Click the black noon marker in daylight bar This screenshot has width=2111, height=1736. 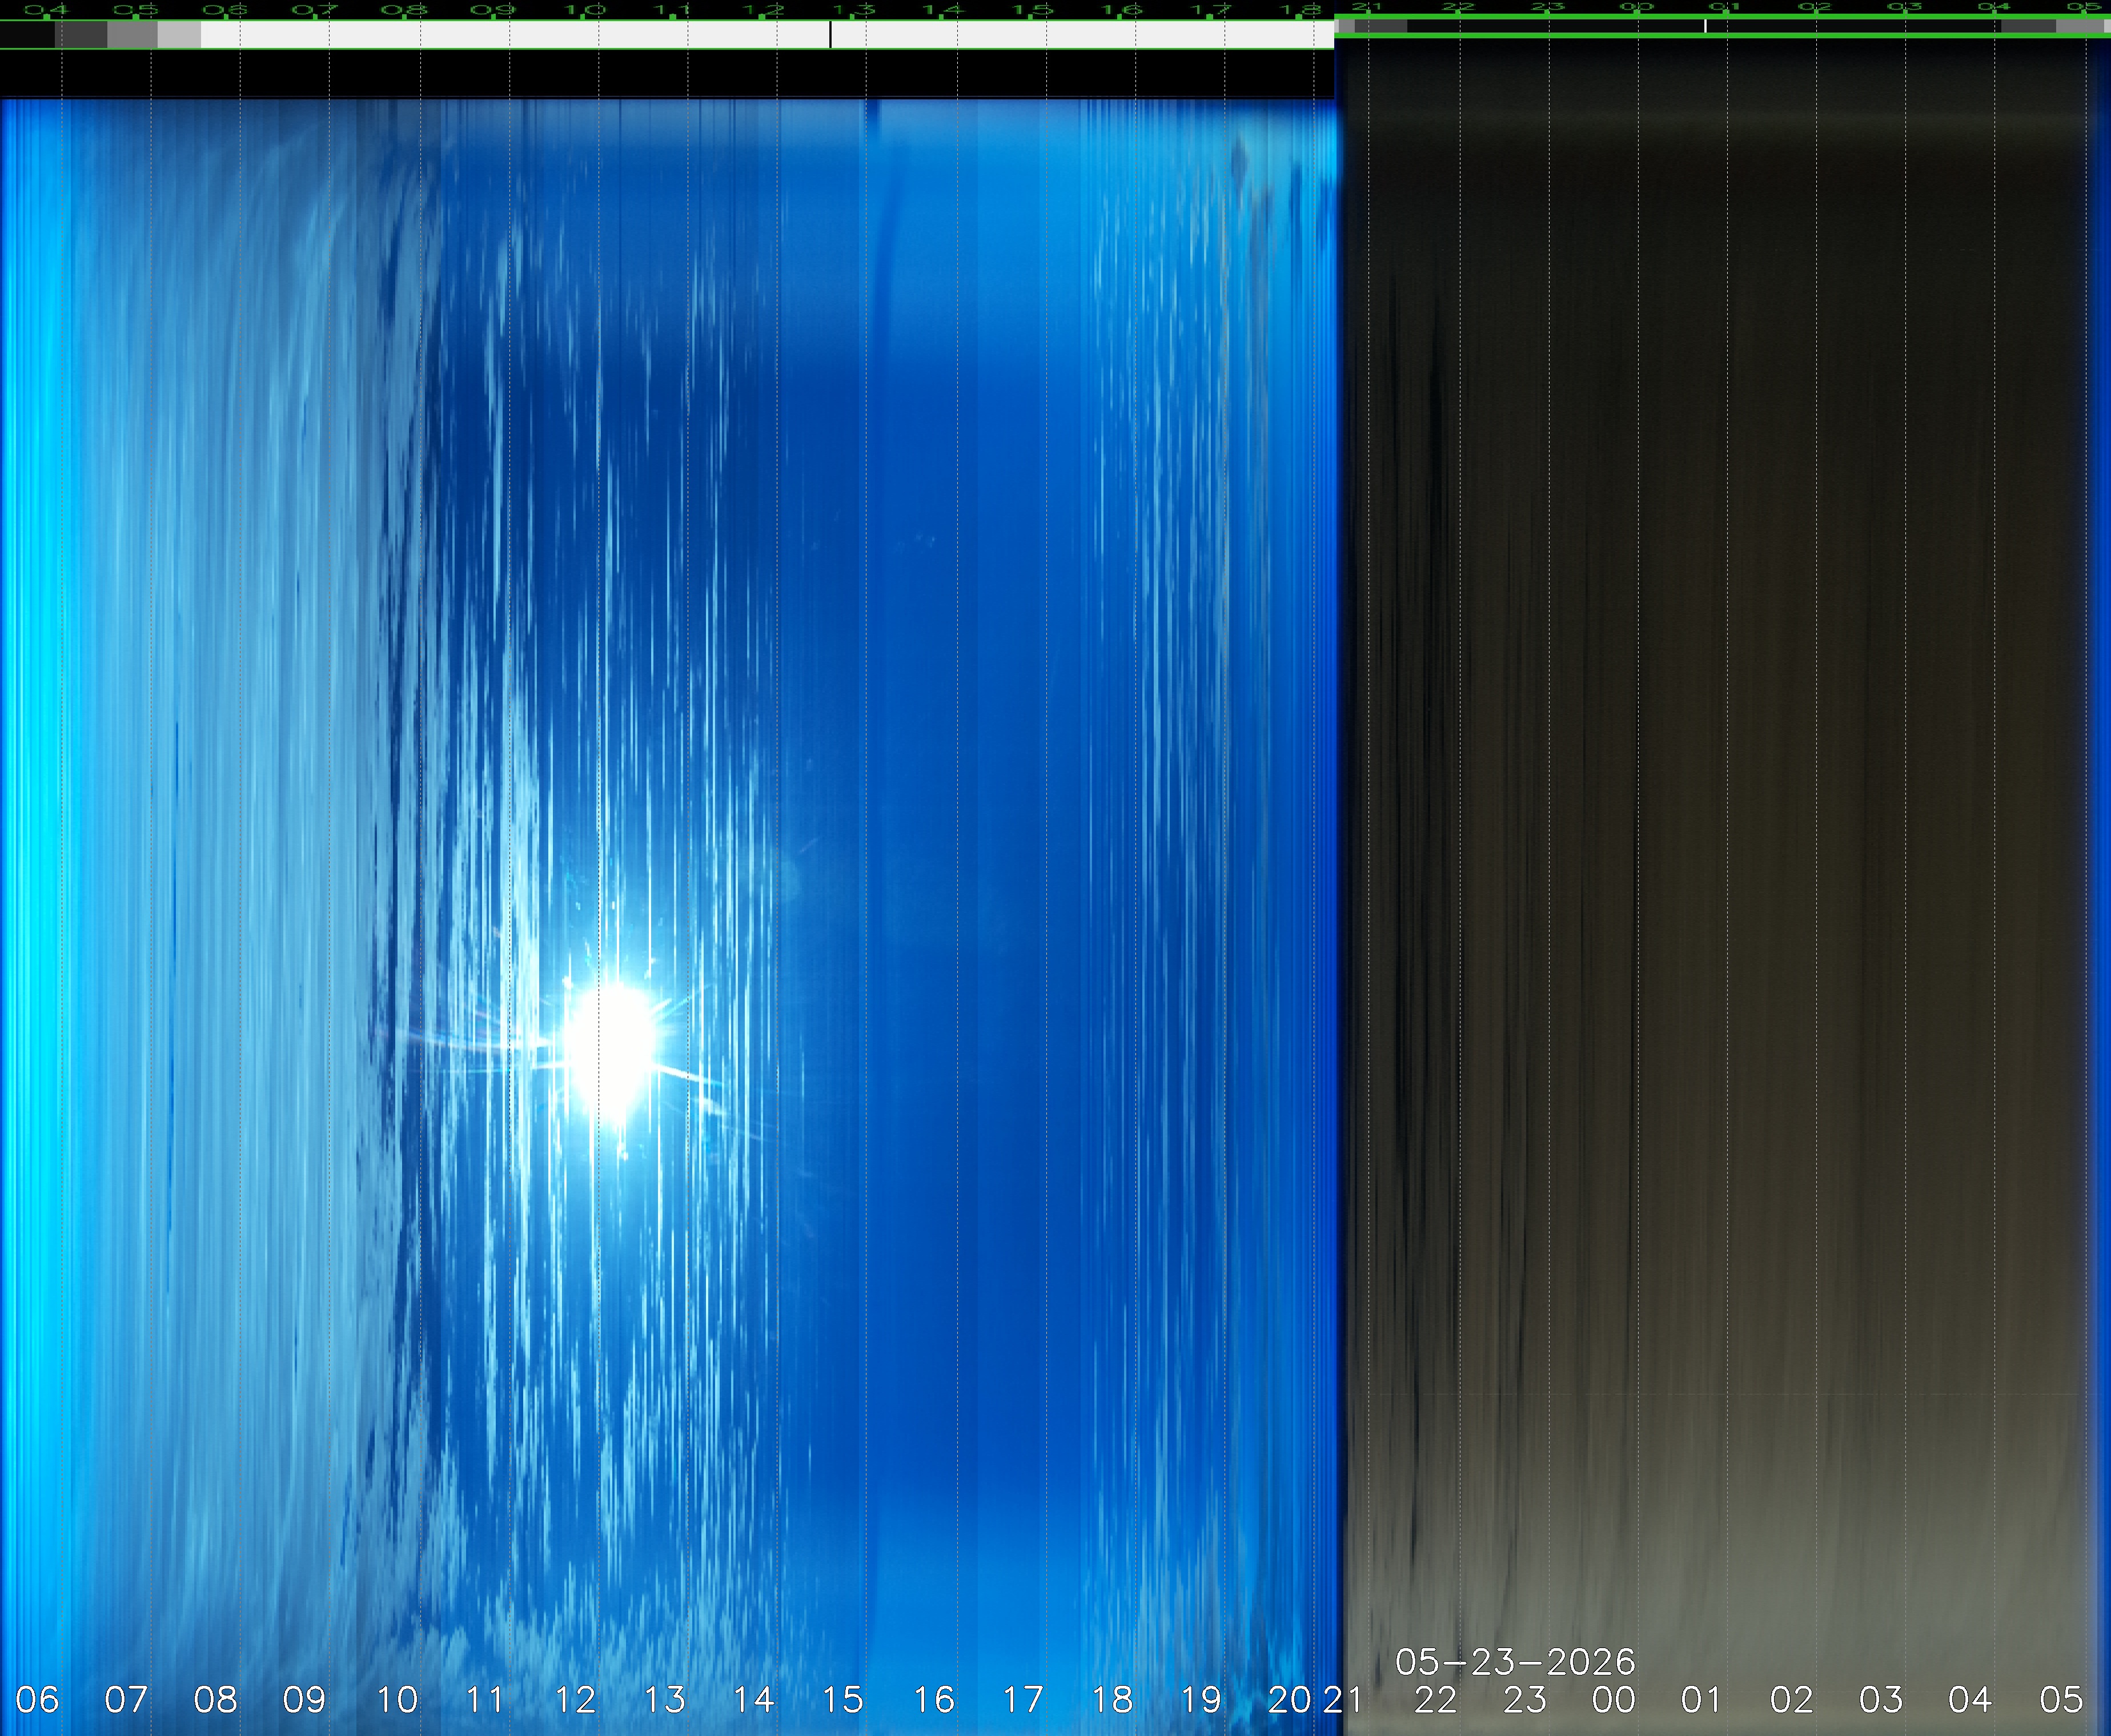[830, 34]
